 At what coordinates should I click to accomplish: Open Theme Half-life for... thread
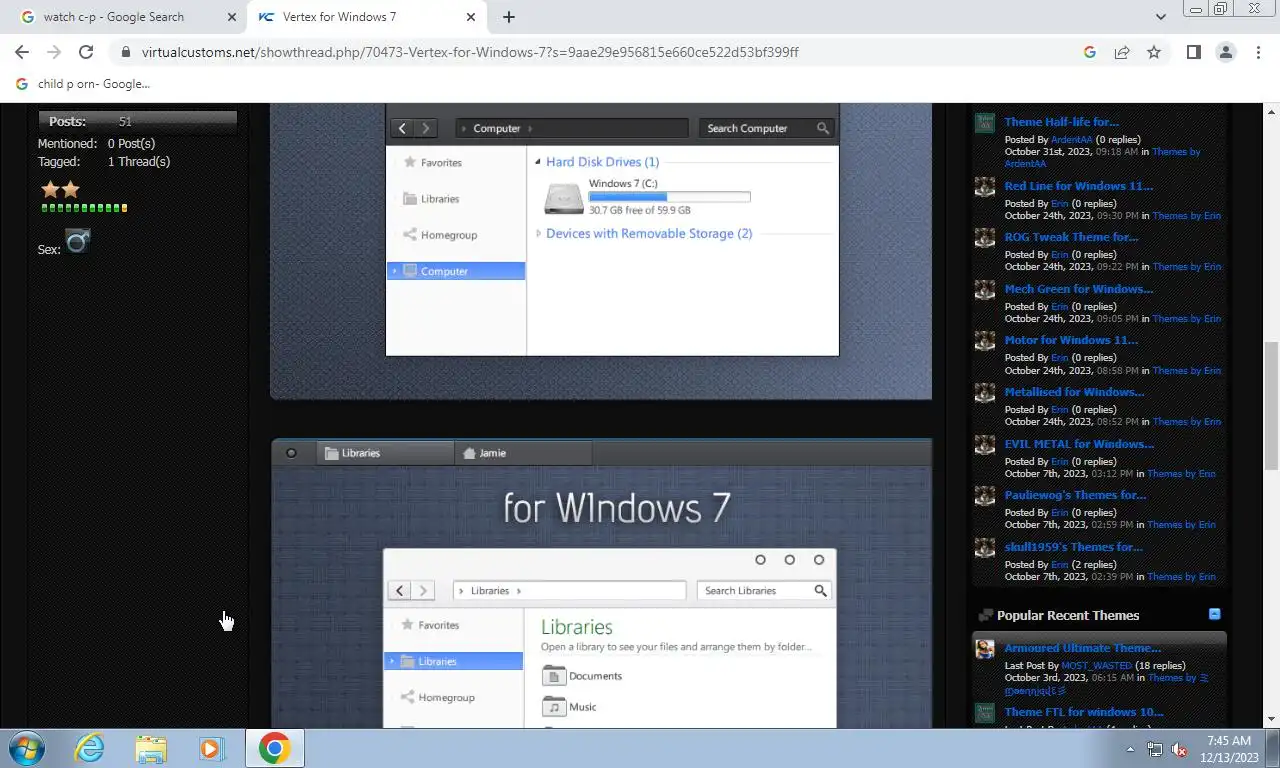point(1061,122)
